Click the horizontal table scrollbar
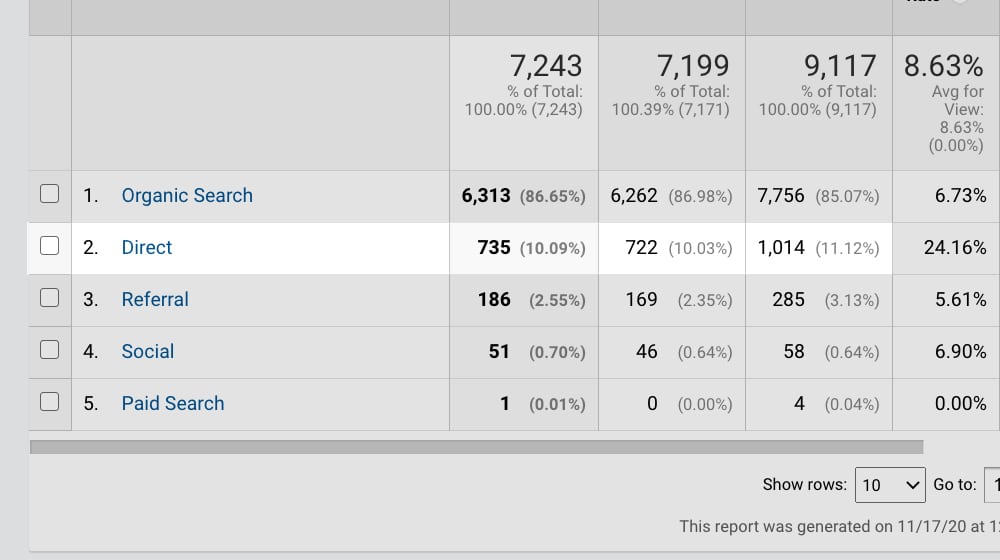The height and width of the screenshot is (560, 1000). click(x=476, y=447)
